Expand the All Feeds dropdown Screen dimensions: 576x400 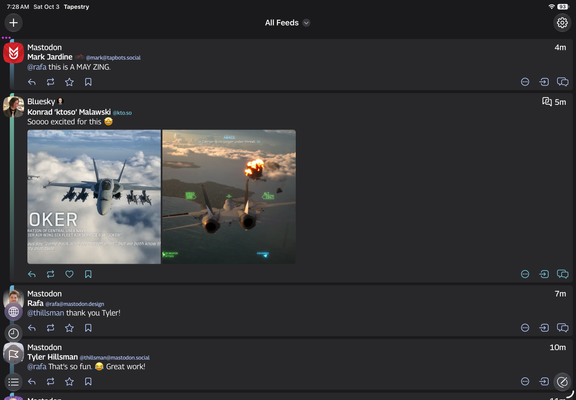click(287, 23)
